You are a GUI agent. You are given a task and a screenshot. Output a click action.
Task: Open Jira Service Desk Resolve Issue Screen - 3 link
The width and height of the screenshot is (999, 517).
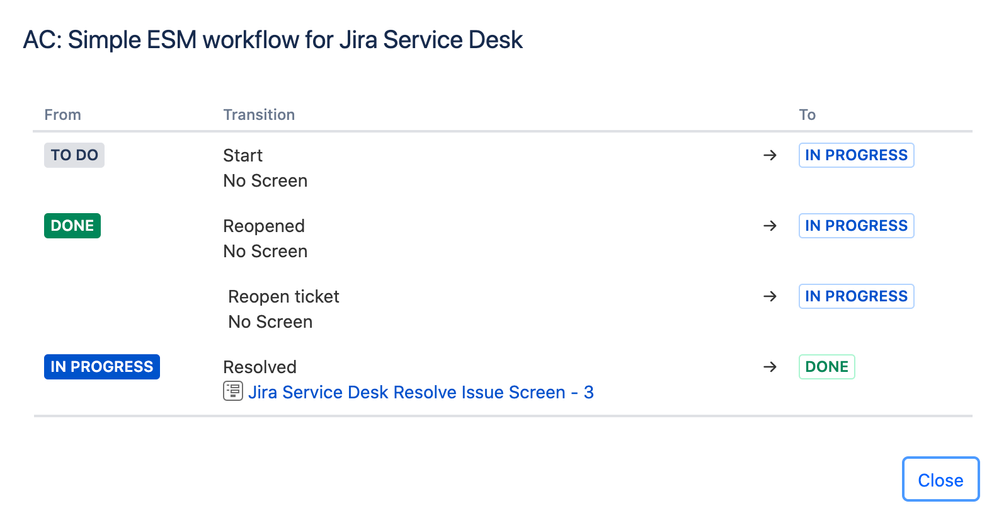click(x=421, y=392)
